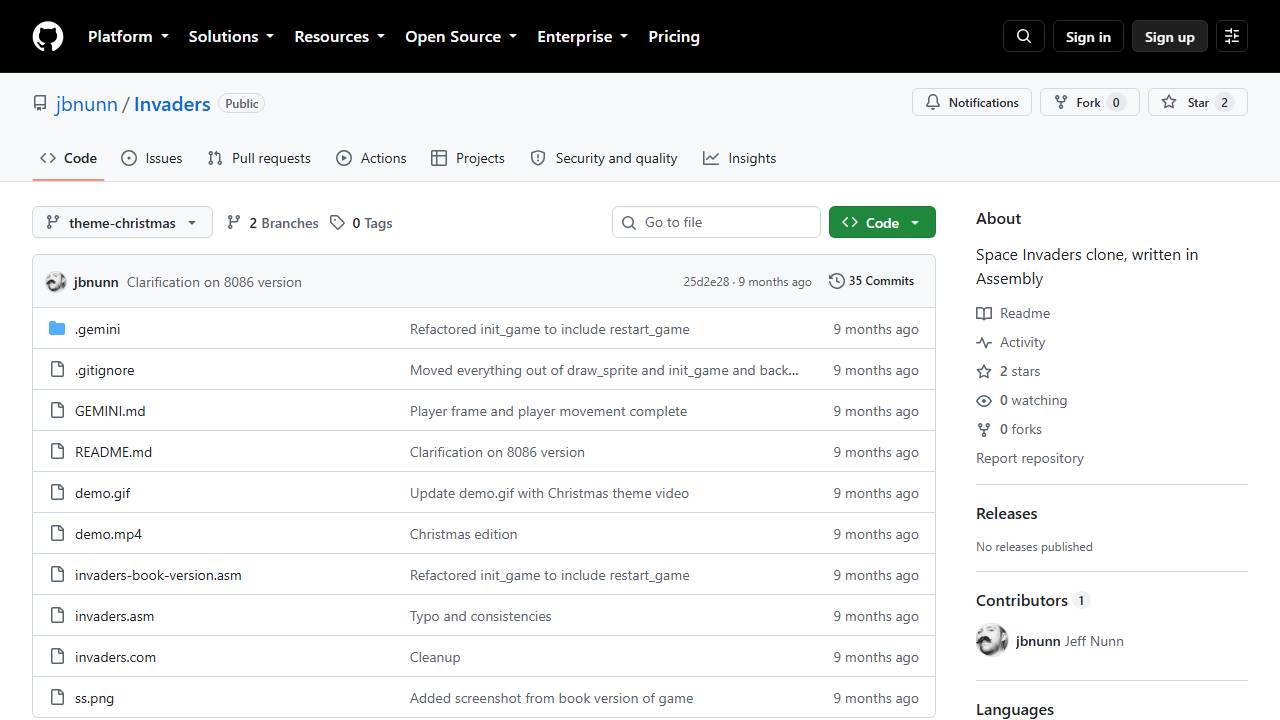Click the .gemini folder icon
The image size is (1280, 720).
(57, 329)
